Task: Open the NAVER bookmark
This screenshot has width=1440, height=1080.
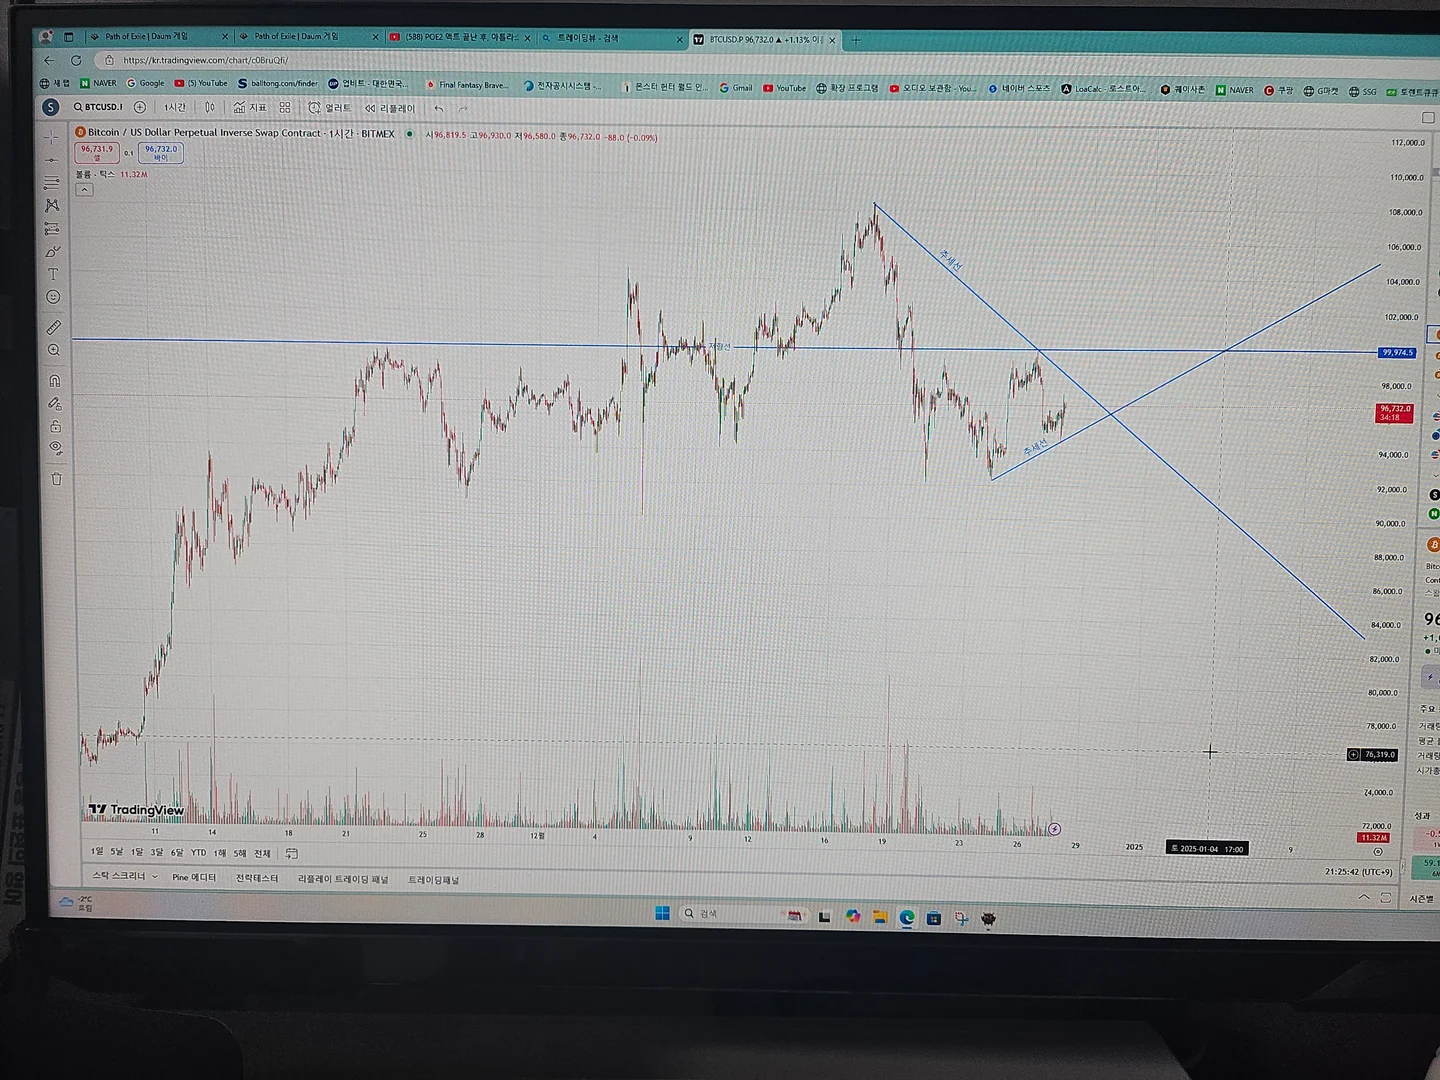Action: [99, 83]
